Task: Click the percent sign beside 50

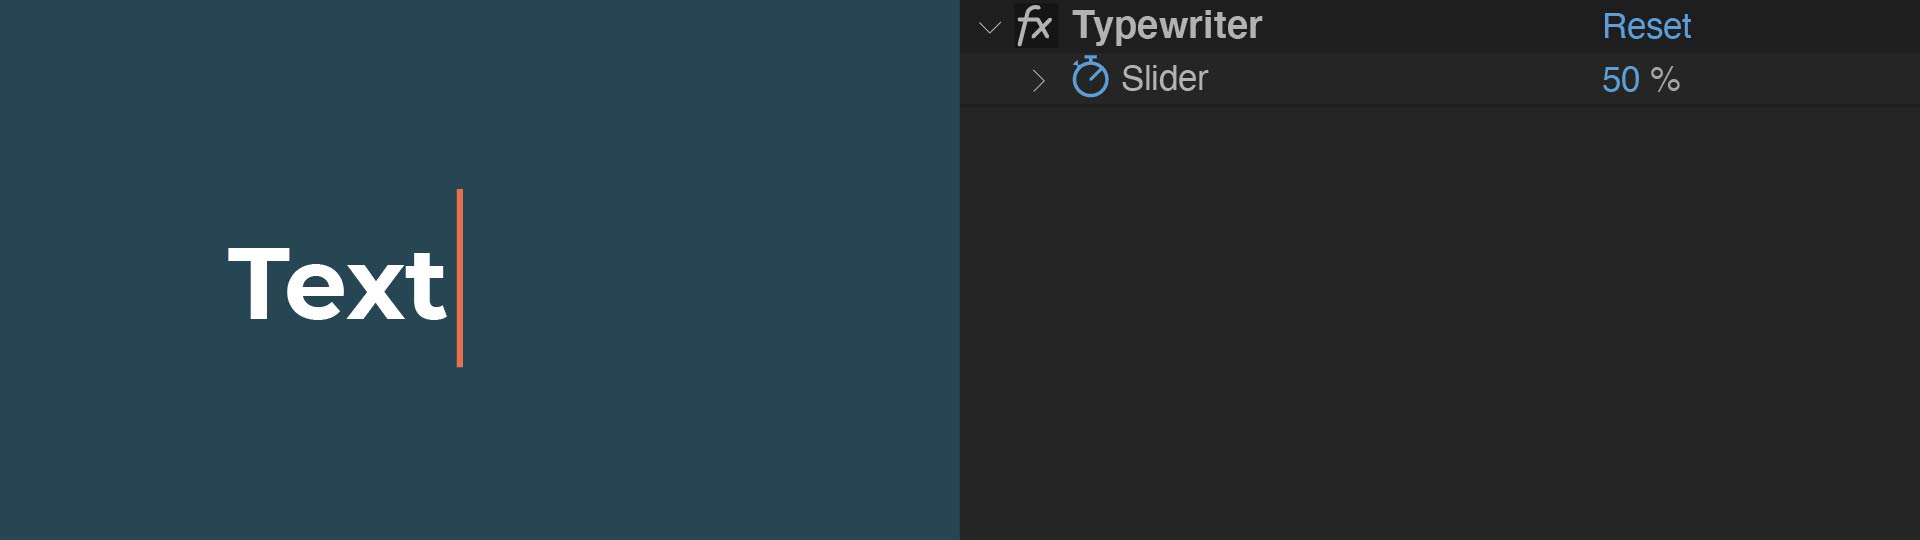Action: coord(1665,80)
